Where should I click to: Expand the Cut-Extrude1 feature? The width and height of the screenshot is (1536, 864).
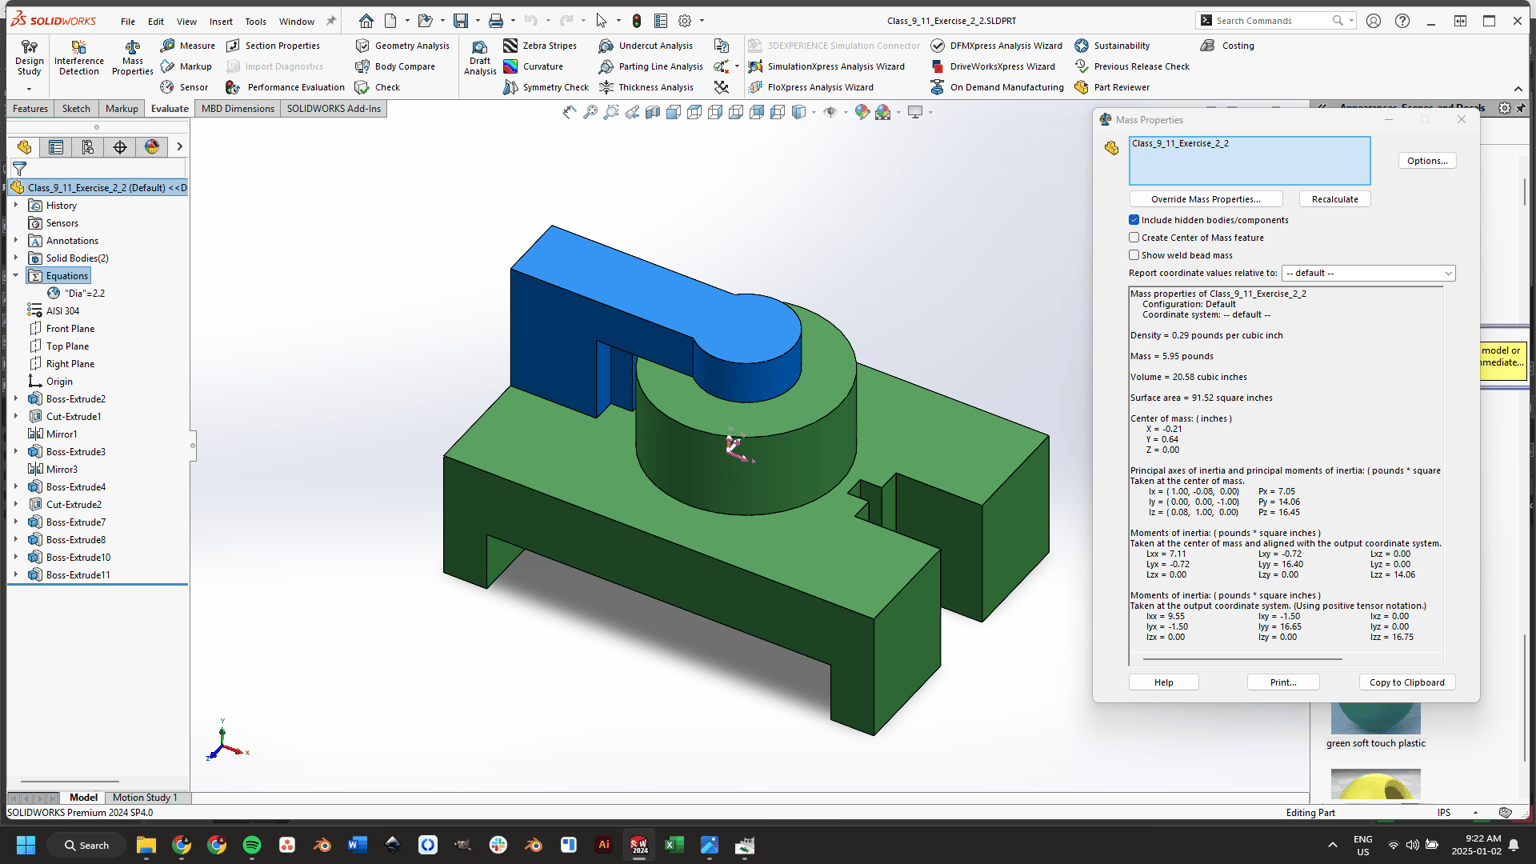coord(16,416)
